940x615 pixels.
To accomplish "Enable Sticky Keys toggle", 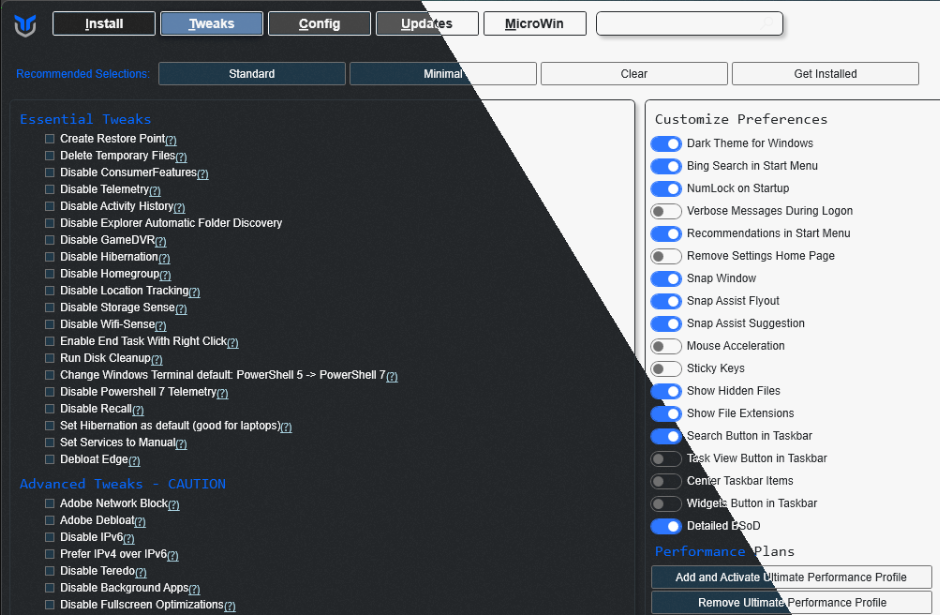I will point(666,369).
